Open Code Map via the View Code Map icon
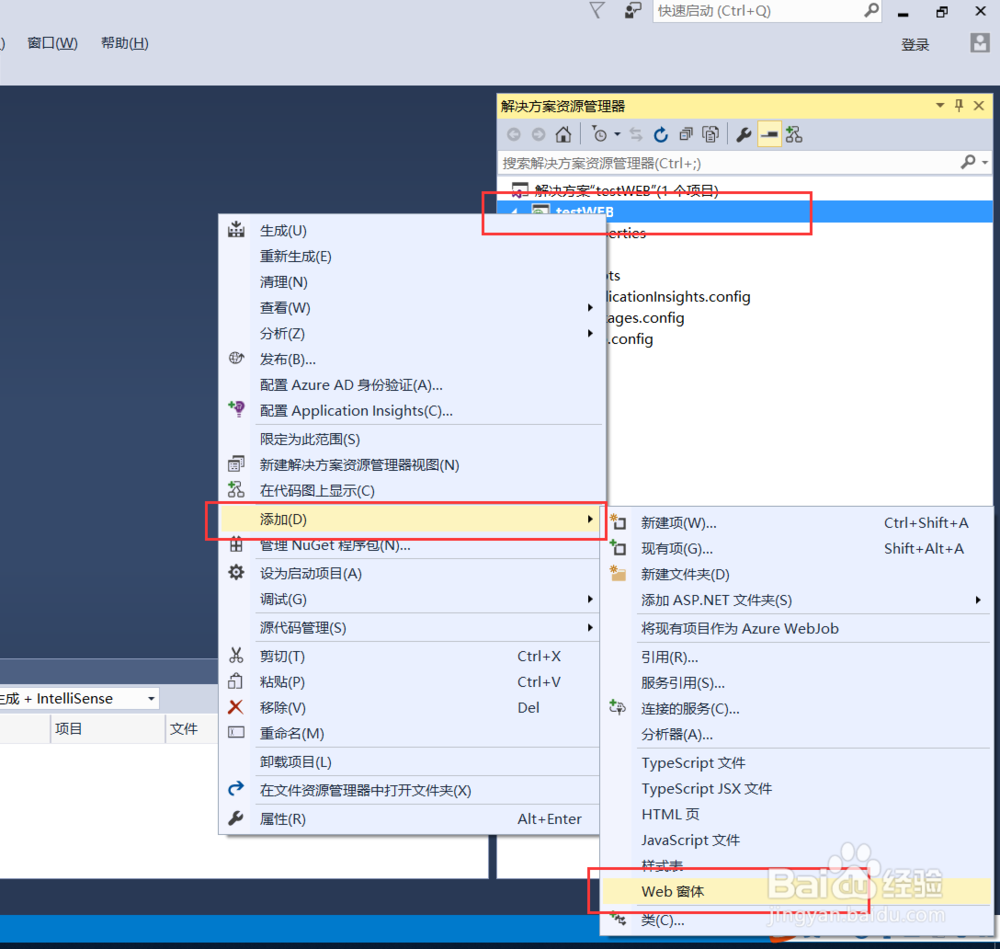 pyautogui.click(x=794, y=134)
